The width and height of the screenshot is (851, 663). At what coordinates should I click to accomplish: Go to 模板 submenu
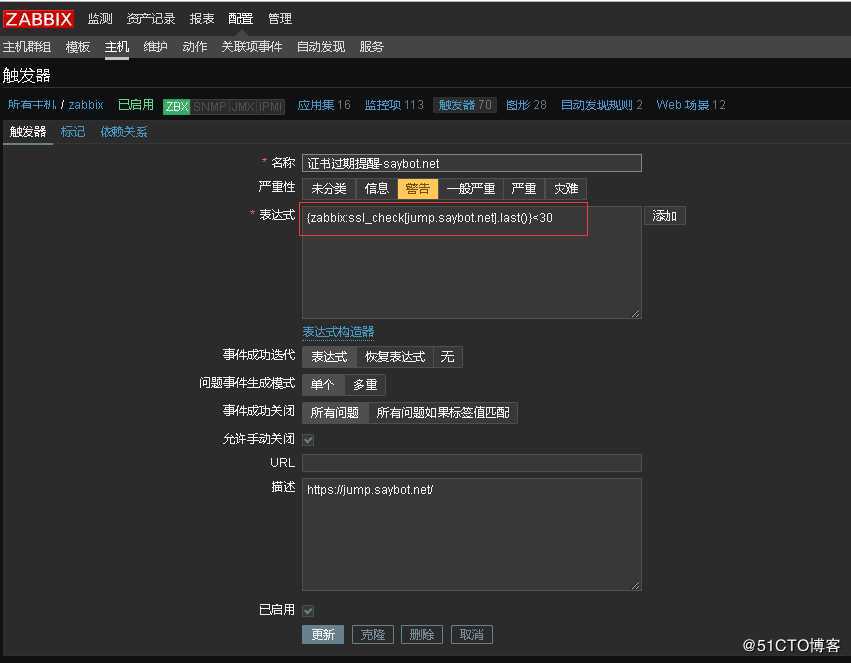coord(78,47)
